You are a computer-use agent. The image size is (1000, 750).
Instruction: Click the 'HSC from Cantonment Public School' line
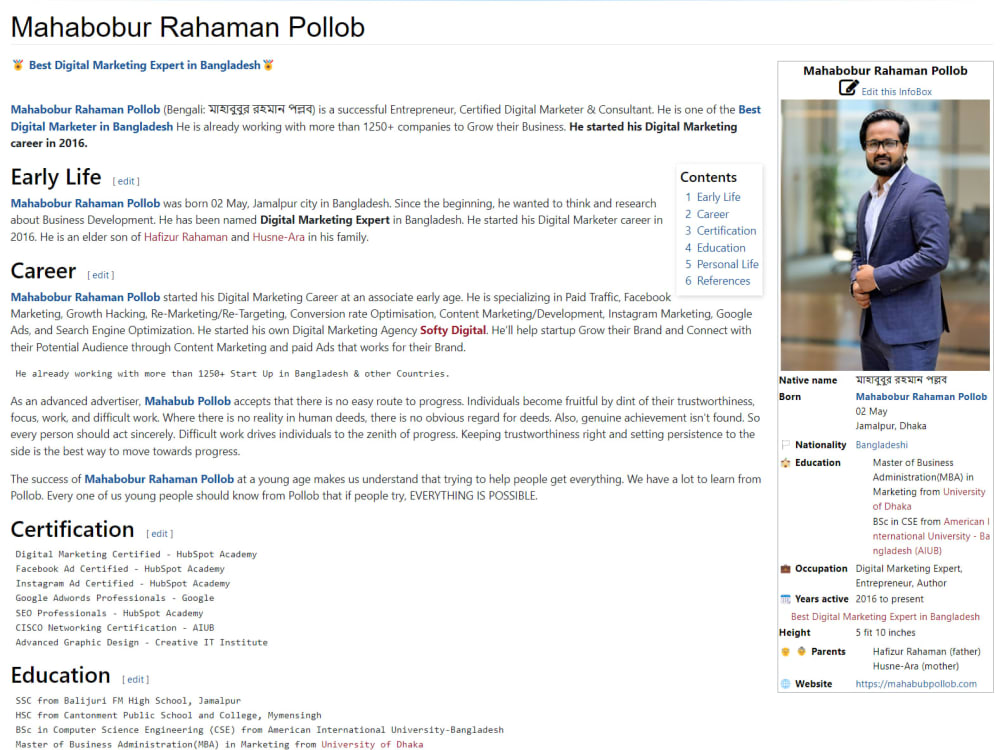(168, 715)
